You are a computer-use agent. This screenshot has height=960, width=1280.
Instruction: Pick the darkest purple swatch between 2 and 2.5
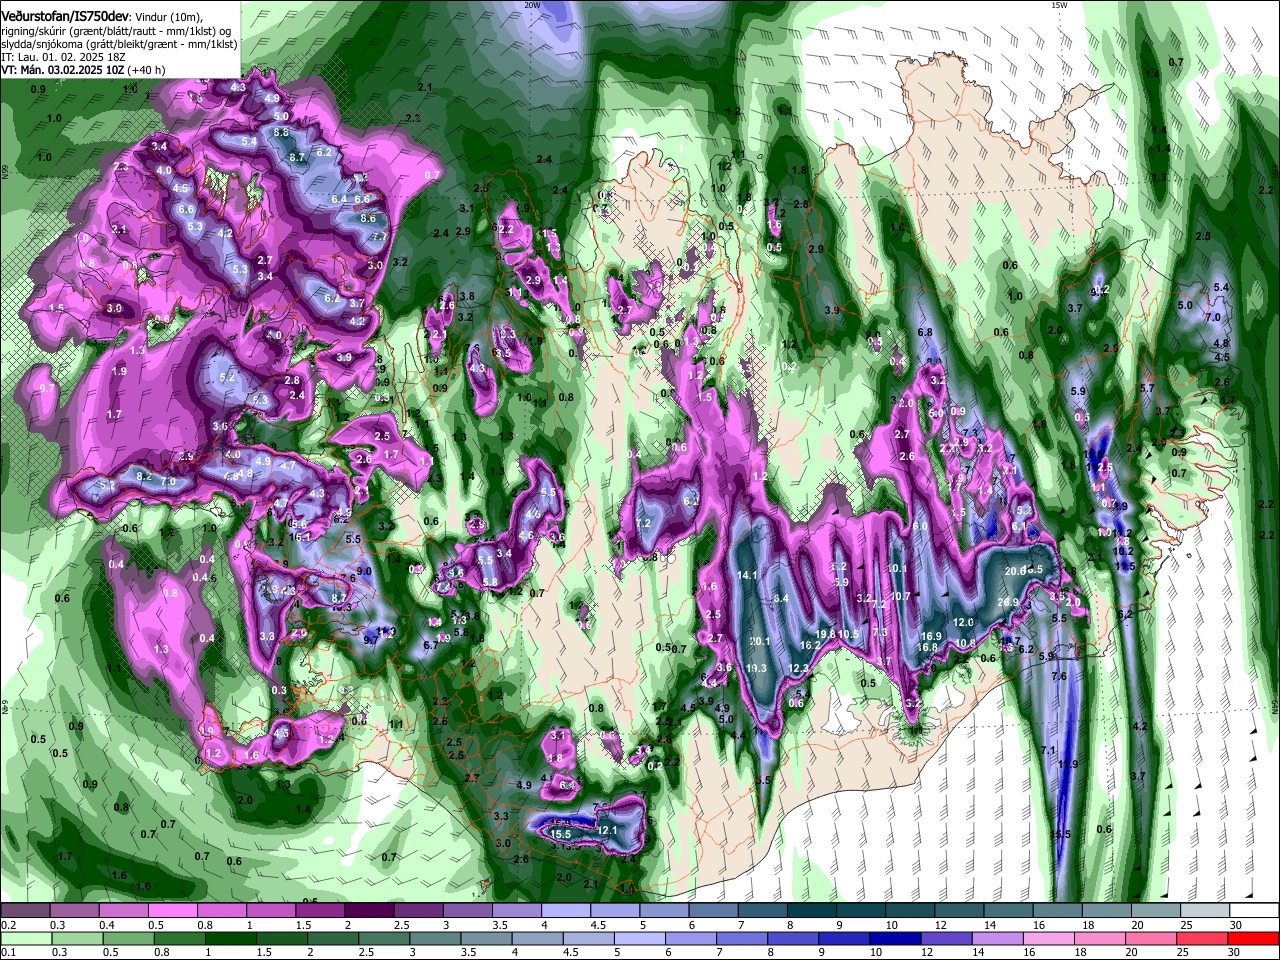(370, 910)
